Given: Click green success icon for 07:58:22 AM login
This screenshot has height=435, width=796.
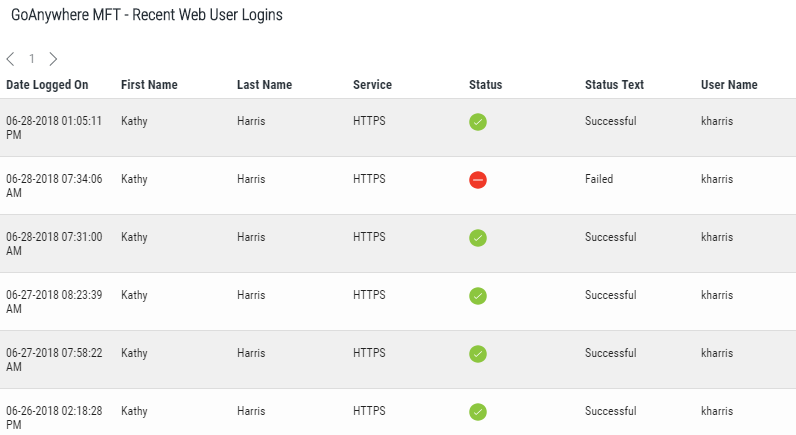Looking at the screenshot, I should pyautogui.click(x=478, y=354).
